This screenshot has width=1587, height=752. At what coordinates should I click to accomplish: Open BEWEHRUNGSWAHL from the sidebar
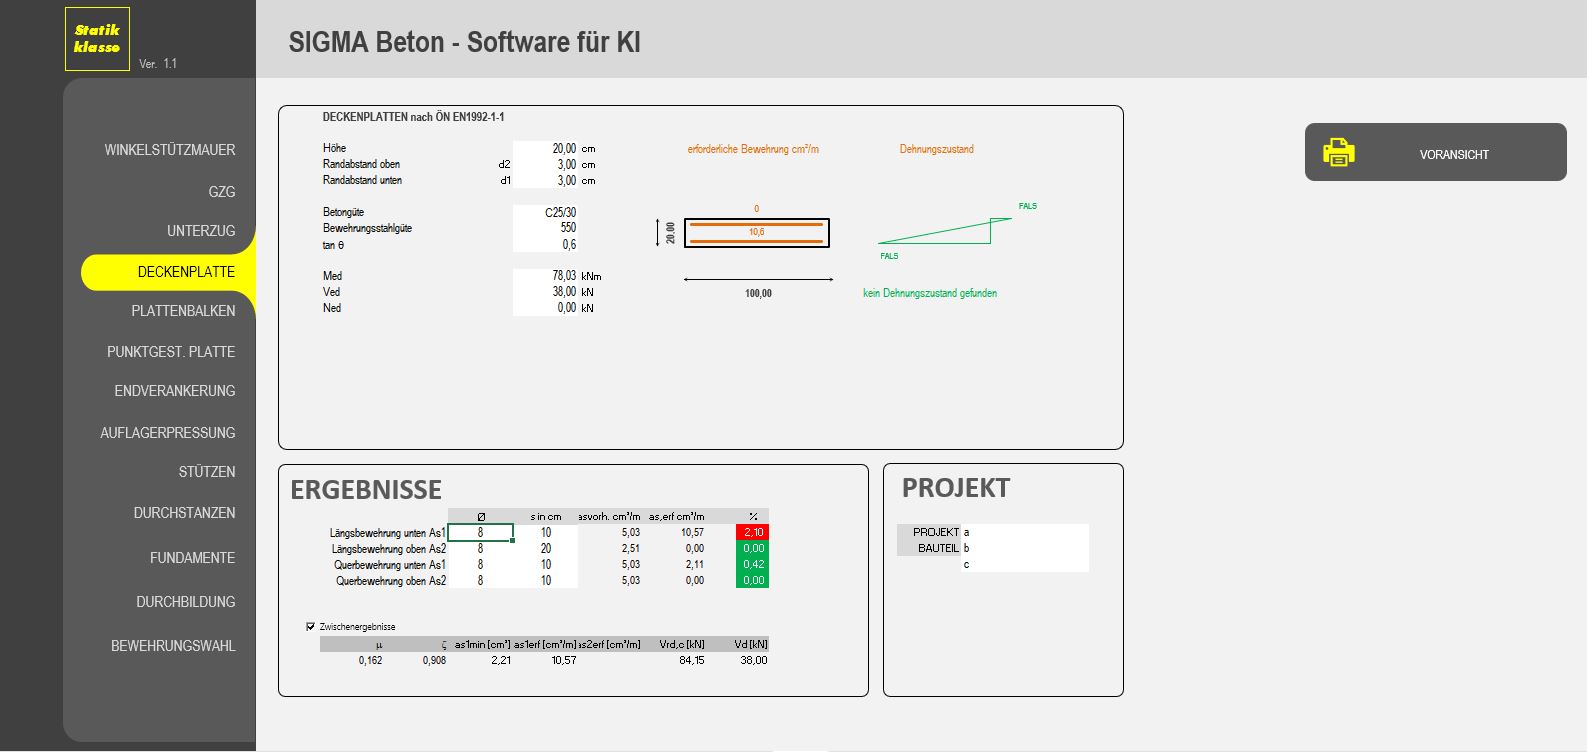tap(173, 646)
